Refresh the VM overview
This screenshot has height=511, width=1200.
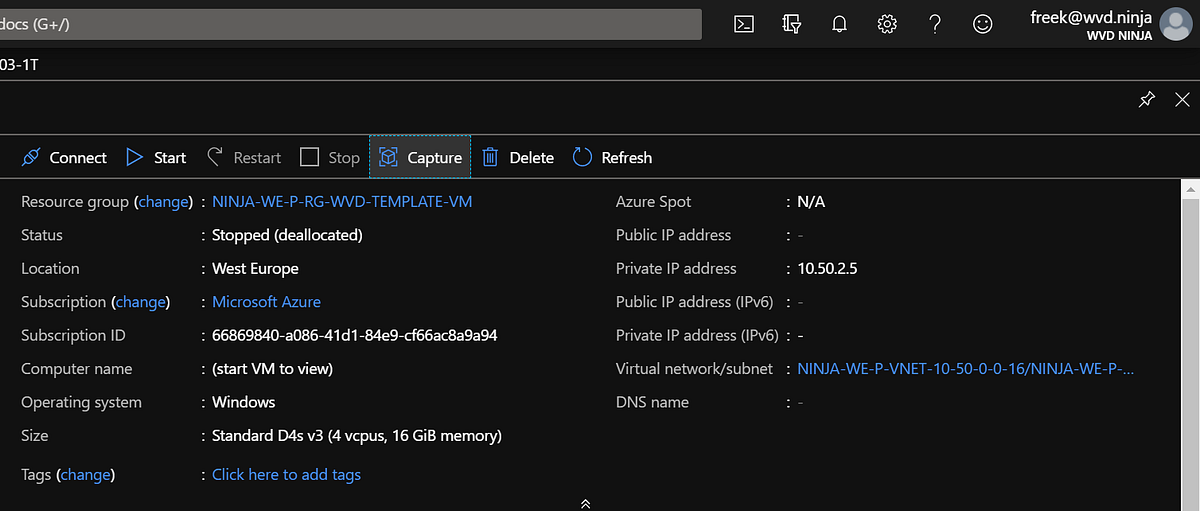[612, 158]
